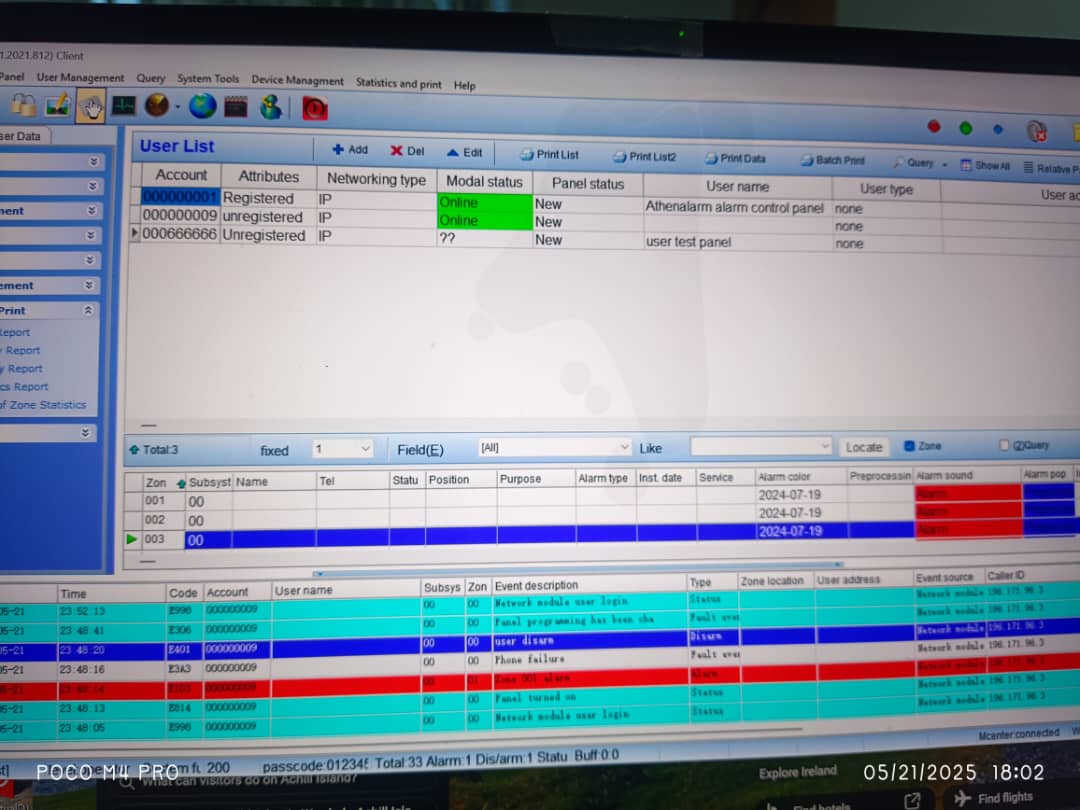Expand the first sidebar section chevron
The height and width of the screenshot is (810, 1080).
93,161
